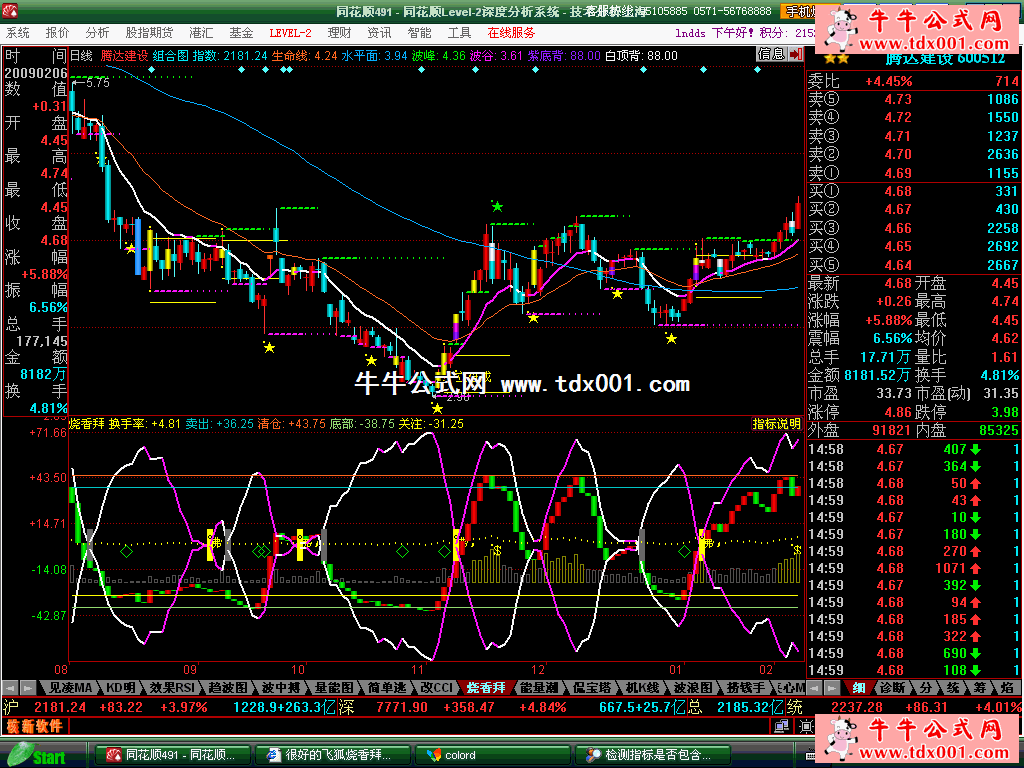This screenshot has height=768, width=1024.
Task: Select the 统 tab in quote panel
Action: [x=954, y=688]
